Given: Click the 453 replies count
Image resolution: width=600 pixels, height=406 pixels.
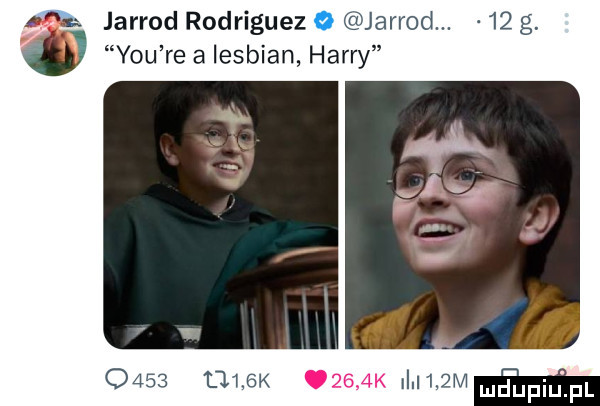Looking at the screenshot, I should pyautogui.click(x=150, y=381).
